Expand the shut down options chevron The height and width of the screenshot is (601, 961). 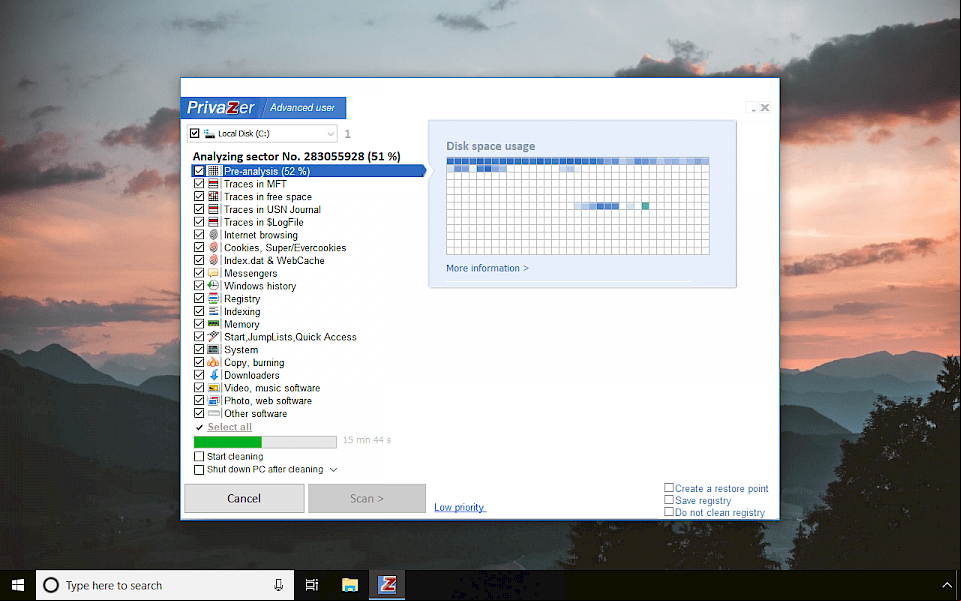[333, 470]
